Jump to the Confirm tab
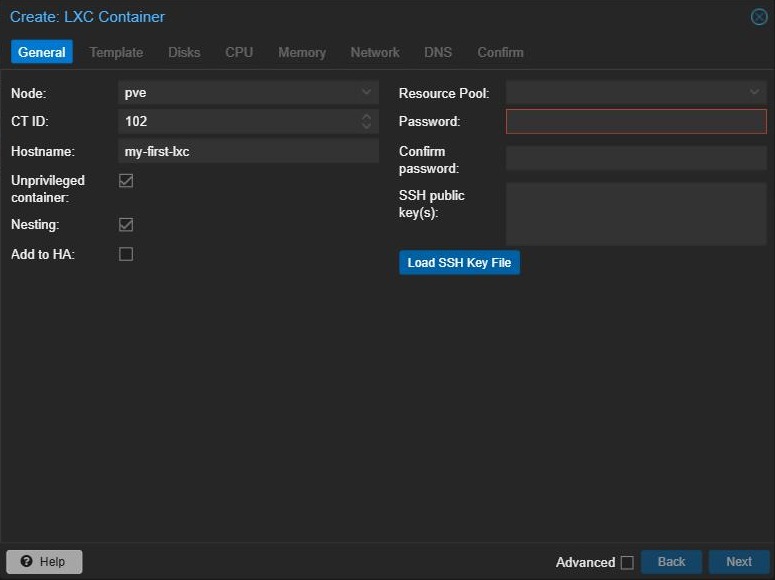This screenshot has width=775, height=580. point(500,52)
